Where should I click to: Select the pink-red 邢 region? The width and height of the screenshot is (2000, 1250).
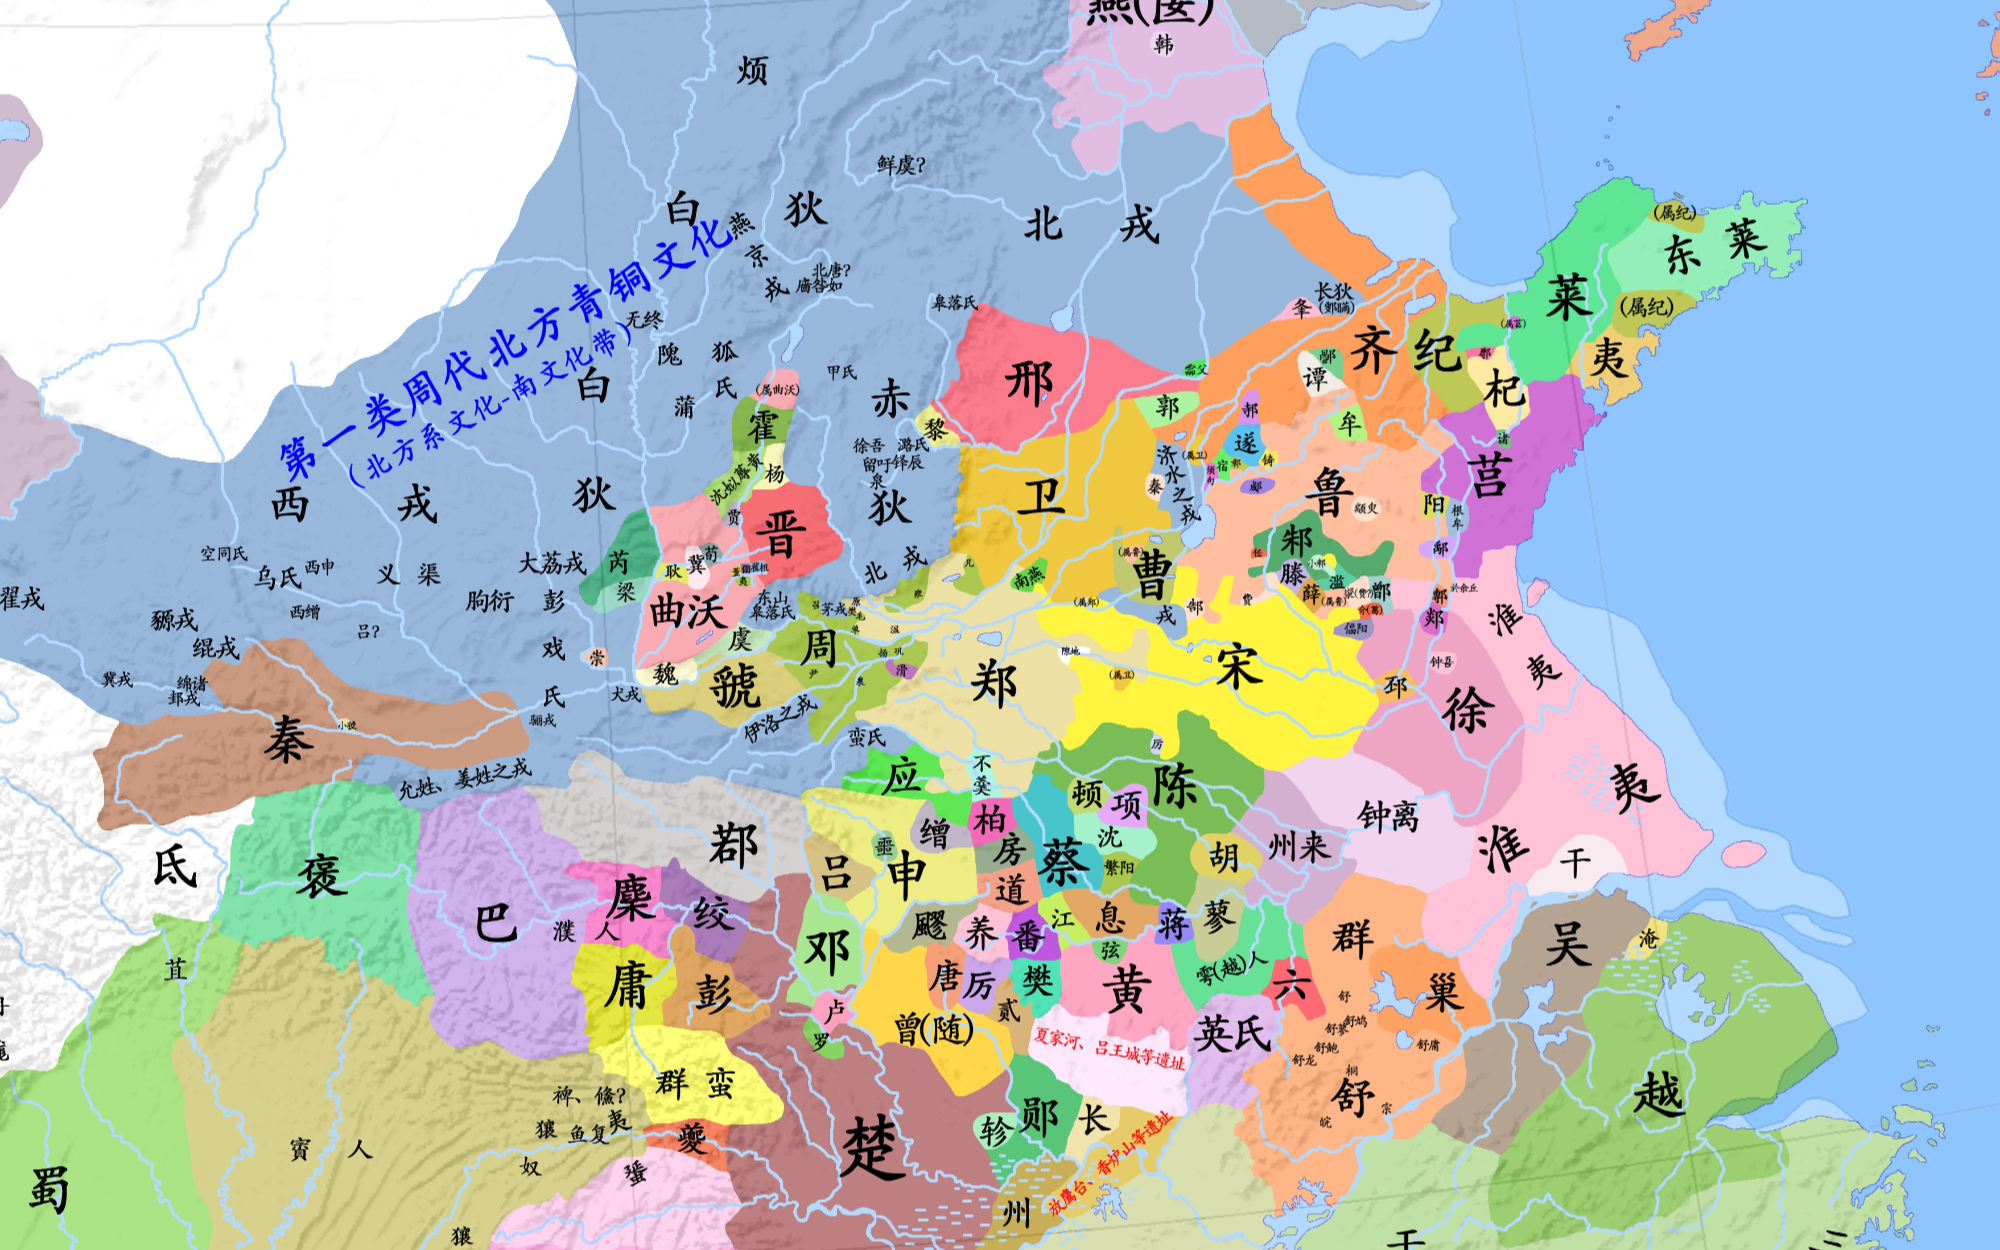click(x=1029, y=381)
